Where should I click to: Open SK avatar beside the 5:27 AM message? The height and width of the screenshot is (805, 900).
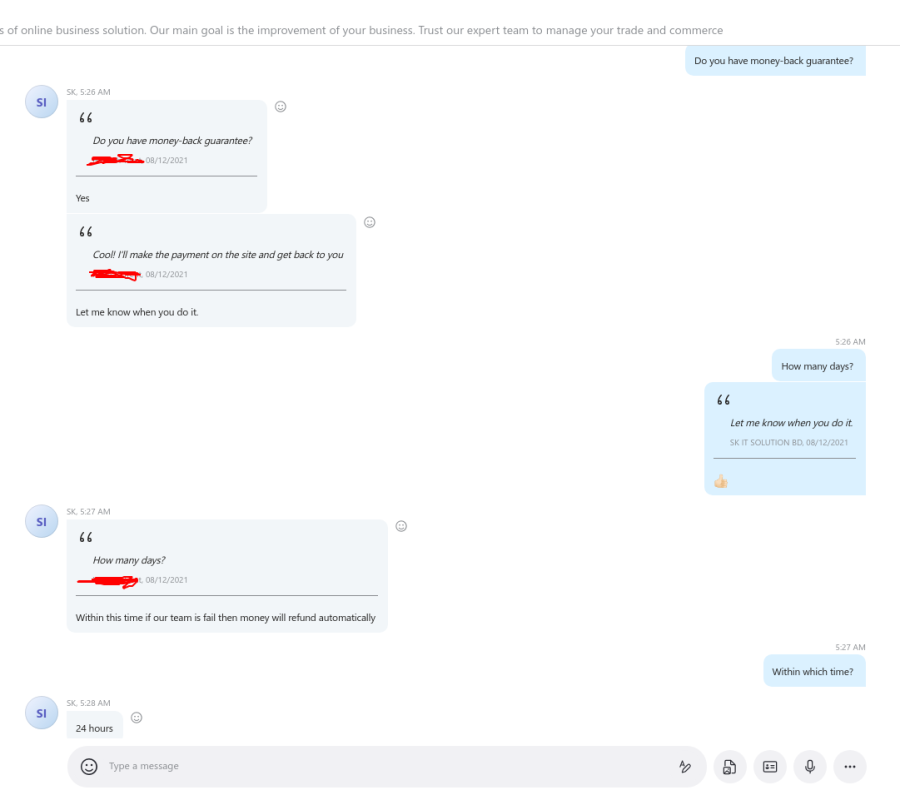(x=41, y=521)
